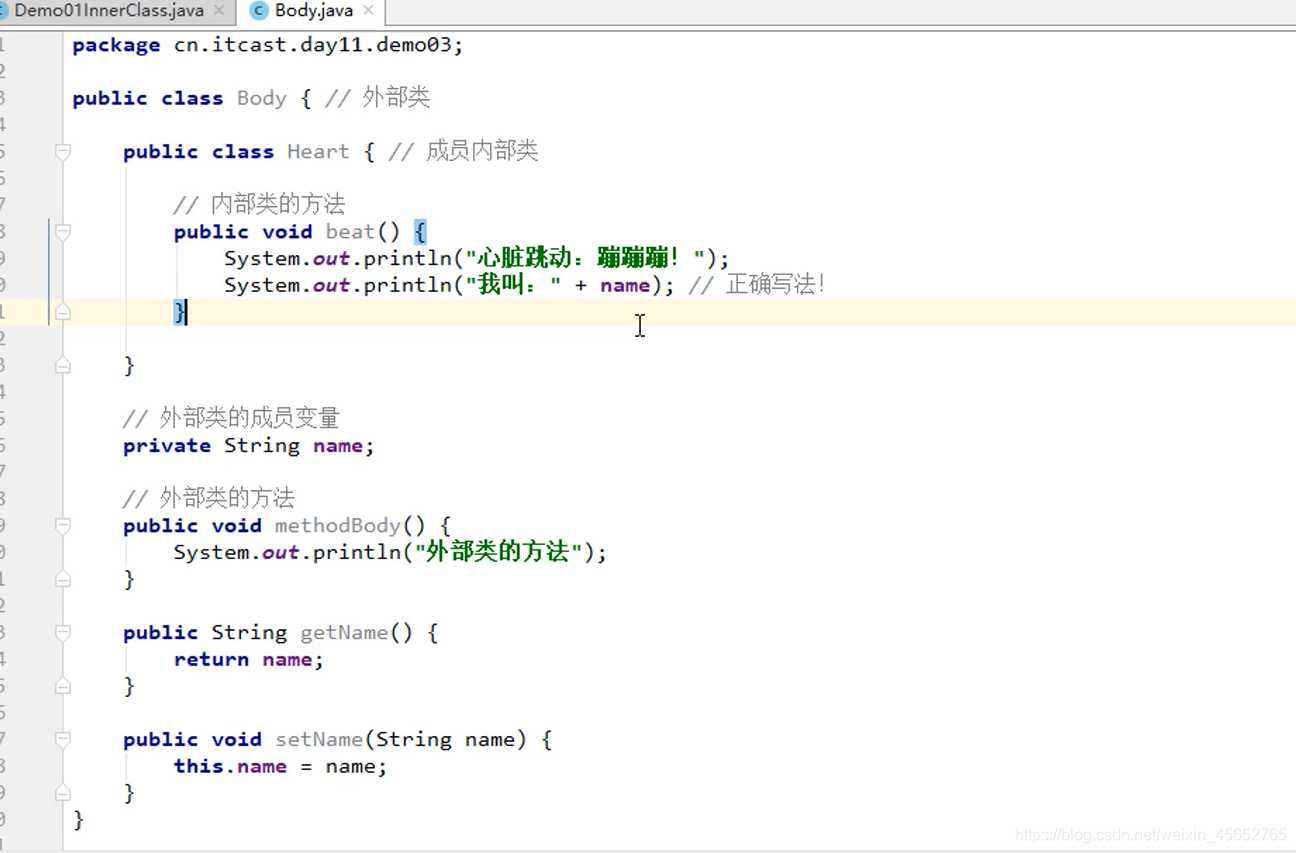Click name in private String name declaration

pos(338,446)
